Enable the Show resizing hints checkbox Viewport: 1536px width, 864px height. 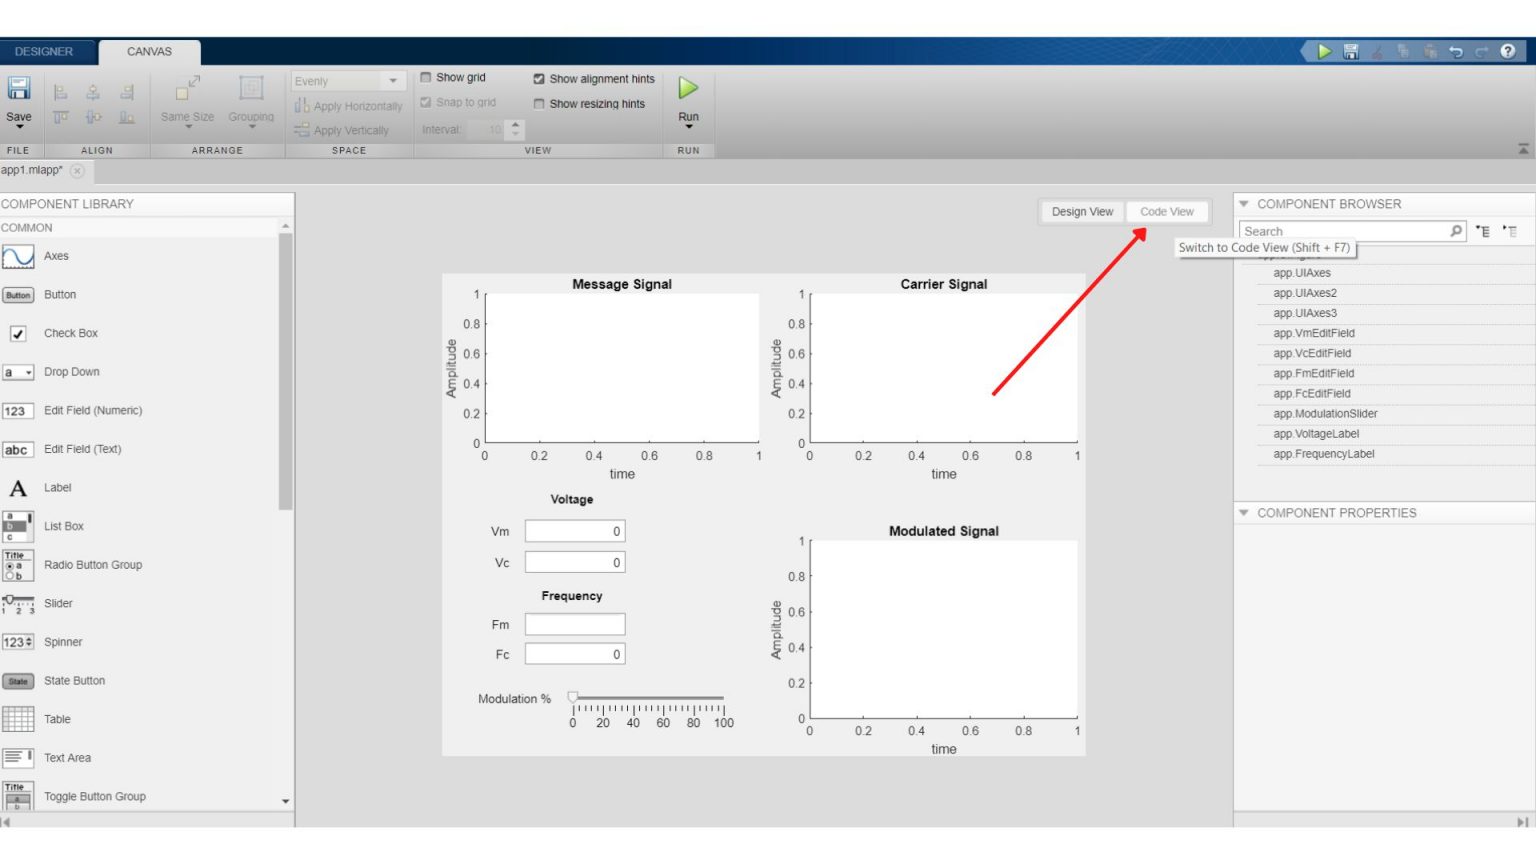point(539,103)
